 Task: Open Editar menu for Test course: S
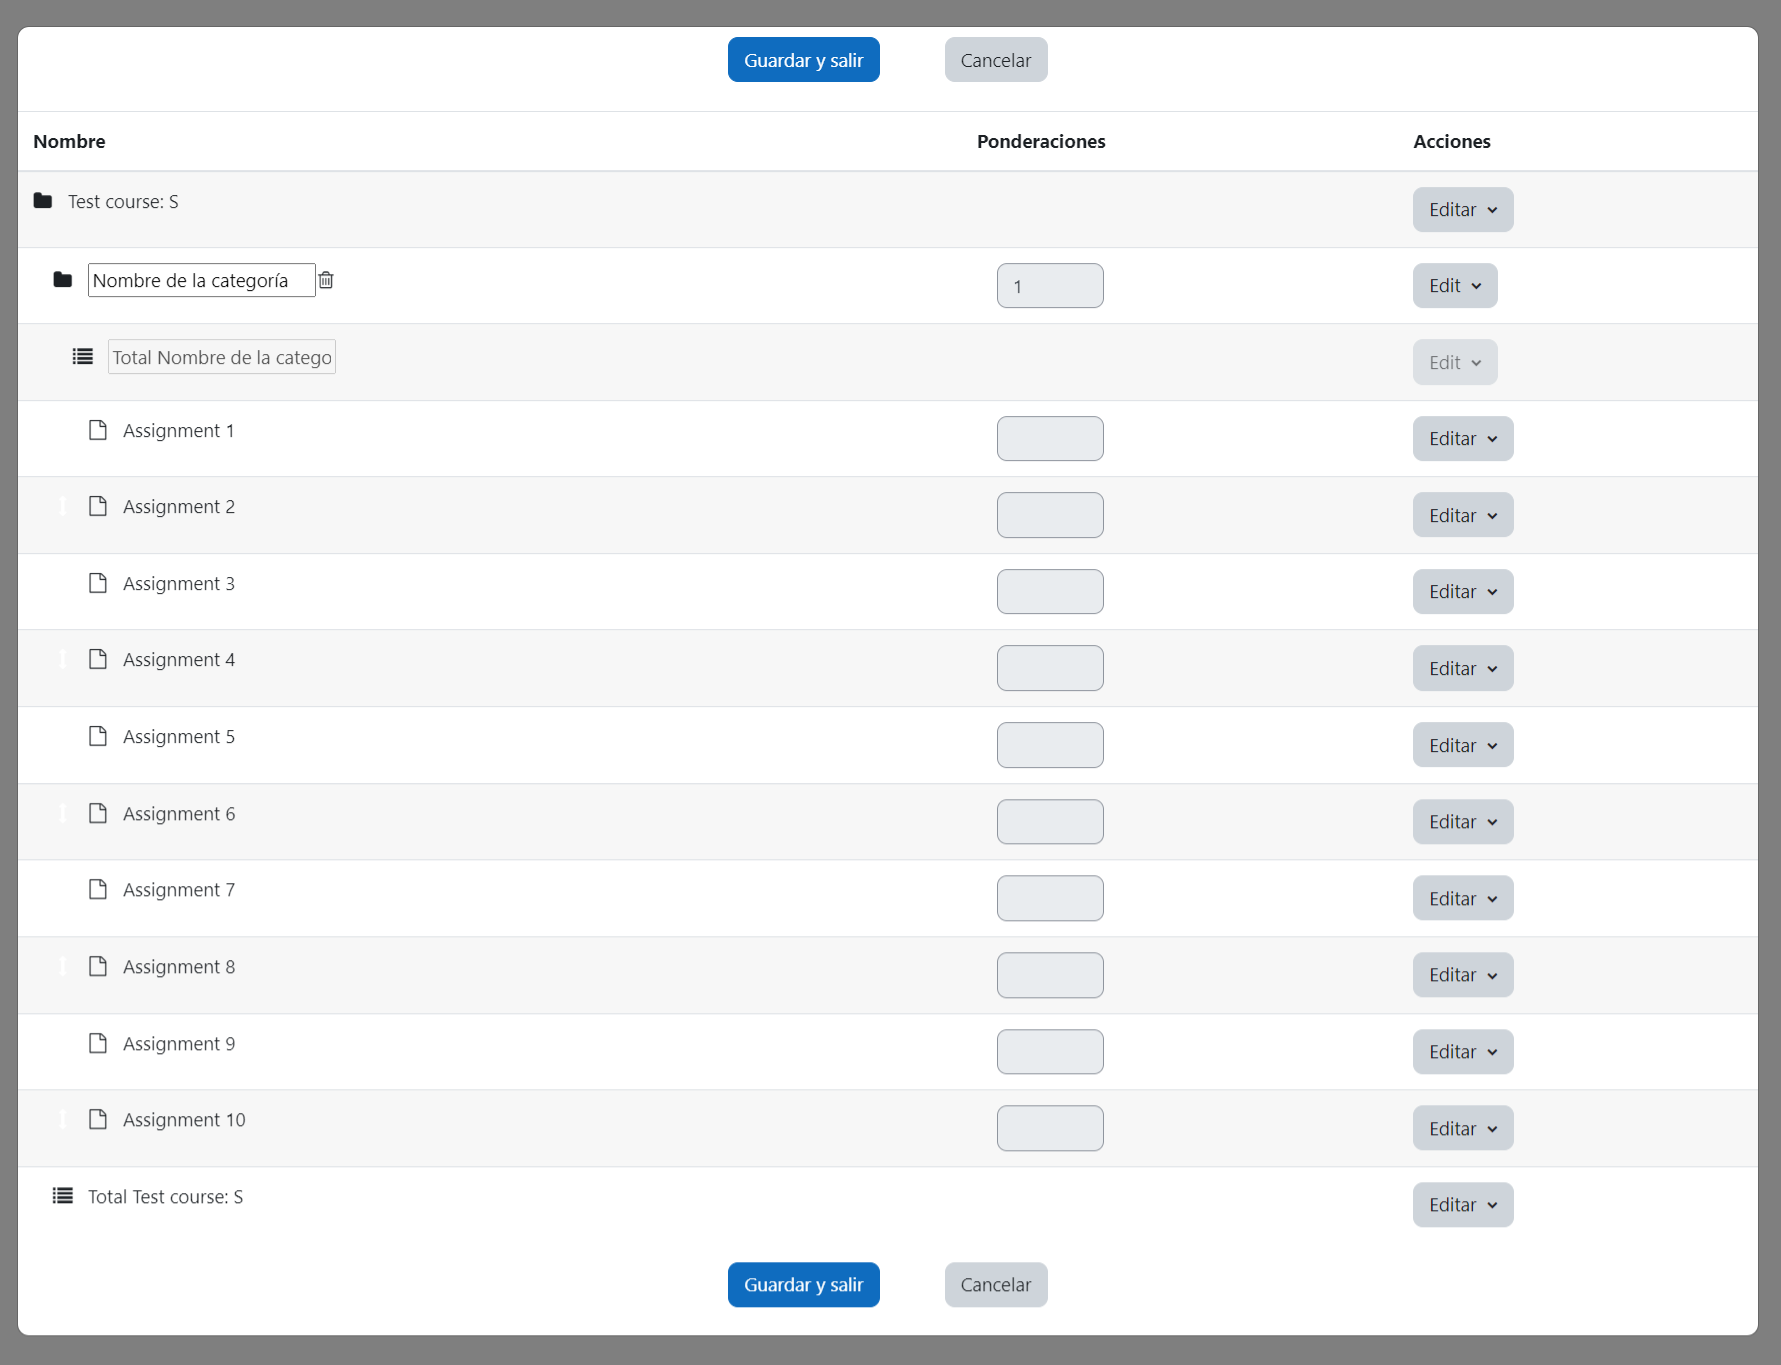[x=1463, y=210]
